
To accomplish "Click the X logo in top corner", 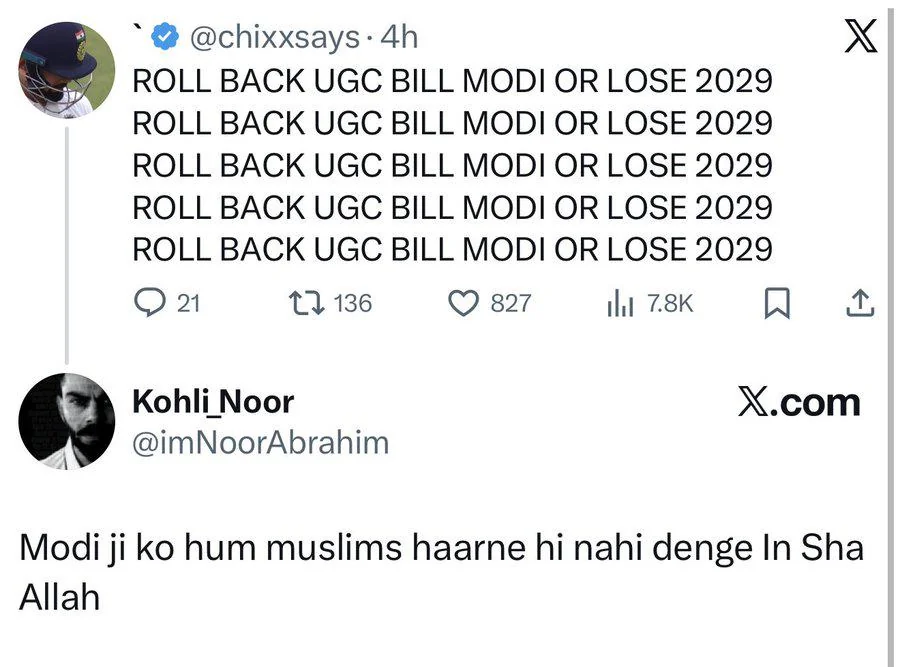I will tap(860, 37).
